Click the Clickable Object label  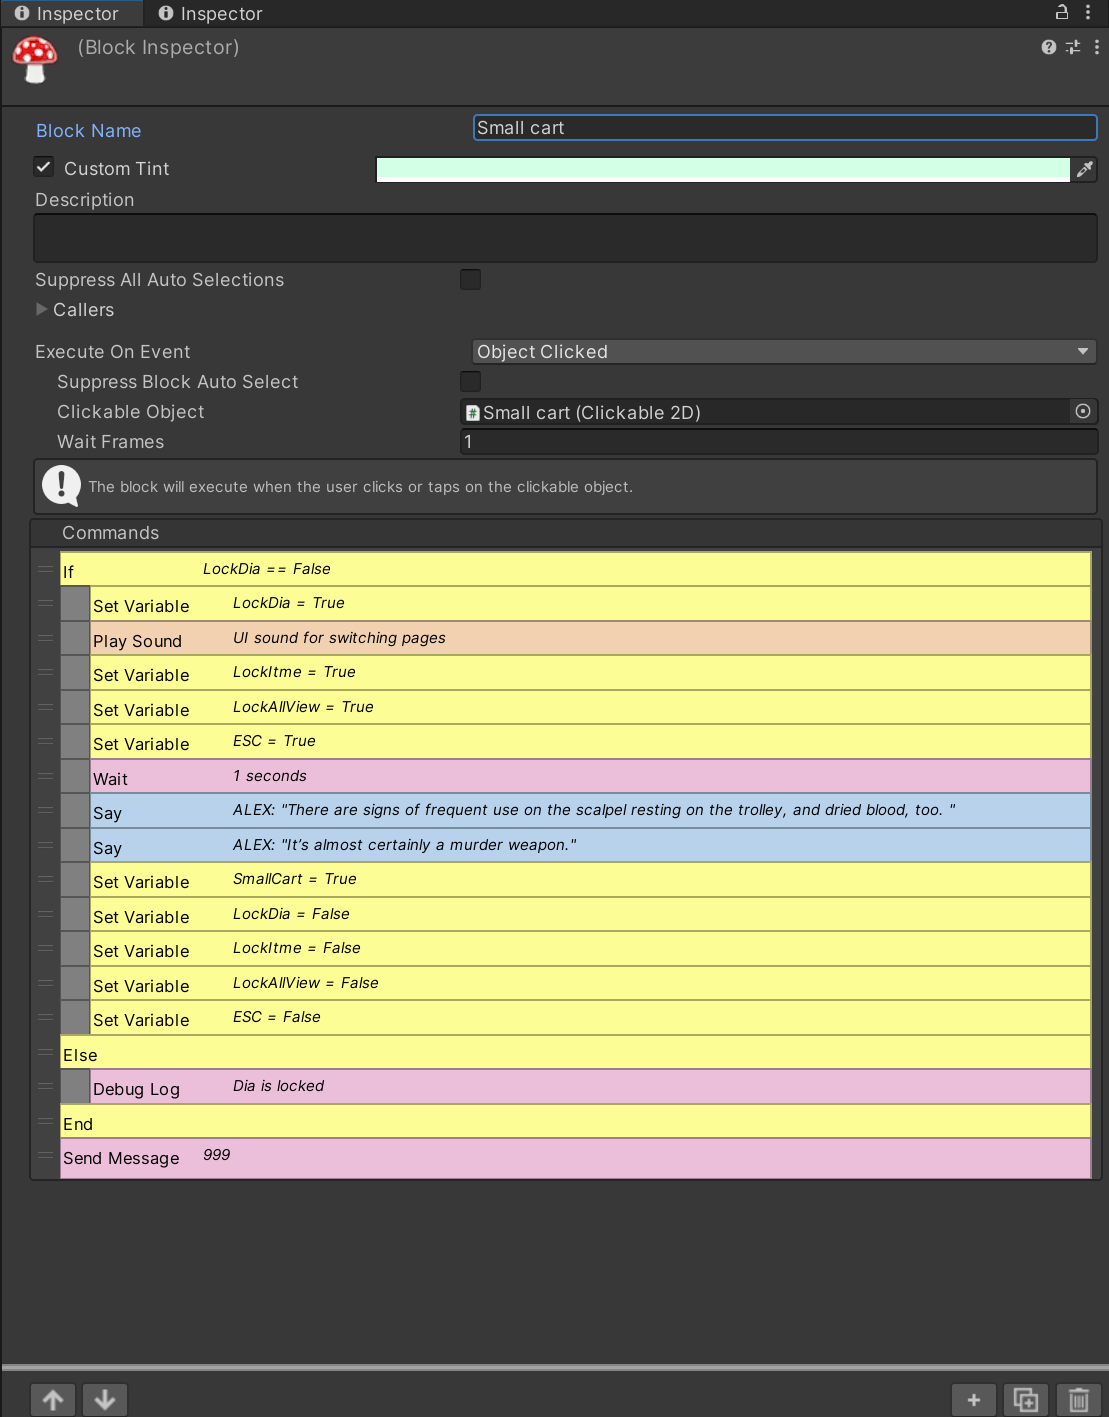point(130,412)
